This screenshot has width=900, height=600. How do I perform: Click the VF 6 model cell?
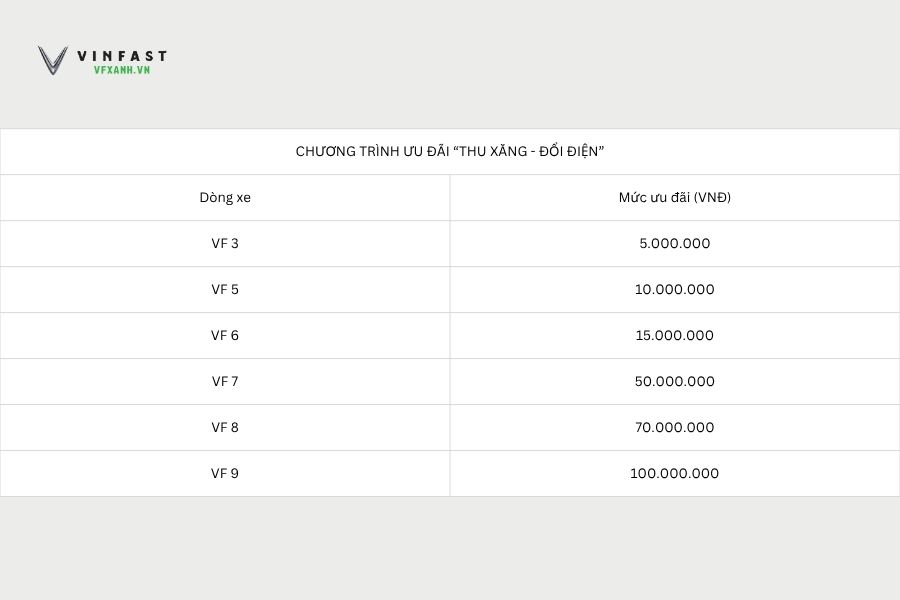coord(225,335)
